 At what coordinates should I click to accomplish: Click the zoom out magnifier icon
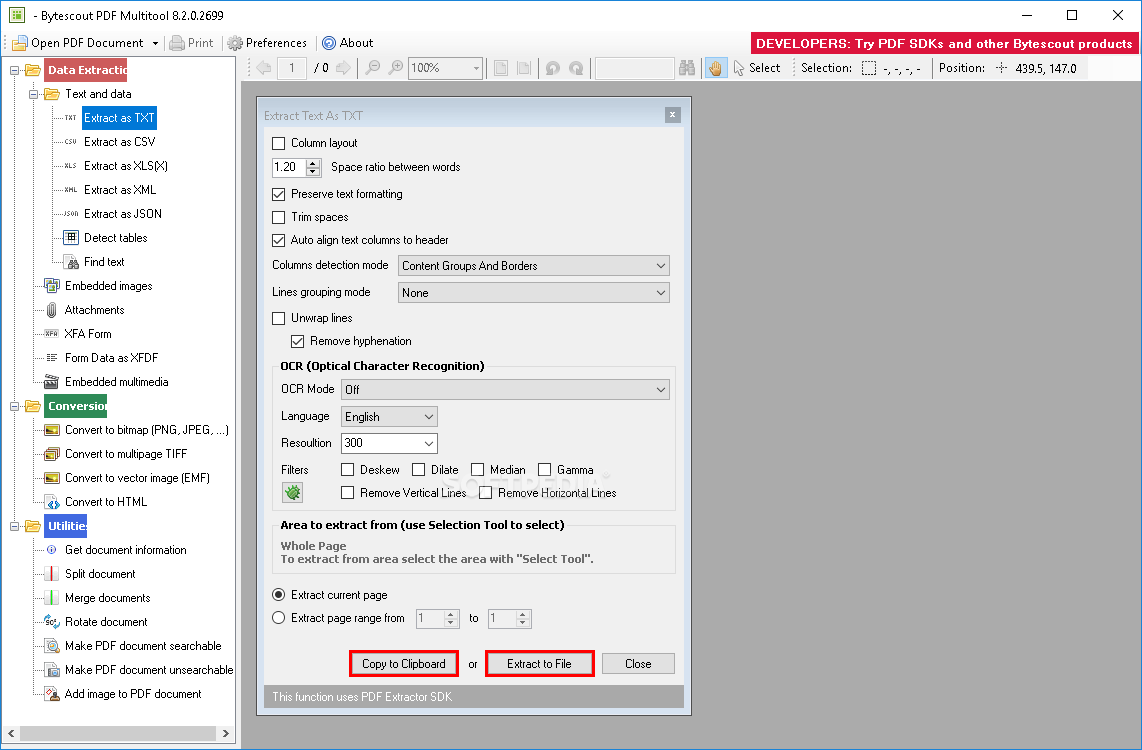click(373, 68)
